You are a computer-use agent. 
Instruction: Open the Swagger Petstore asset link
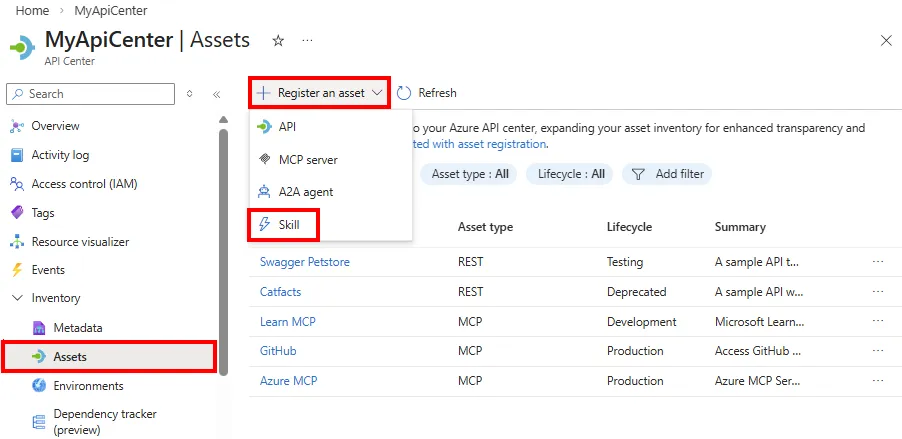point(304,262)
